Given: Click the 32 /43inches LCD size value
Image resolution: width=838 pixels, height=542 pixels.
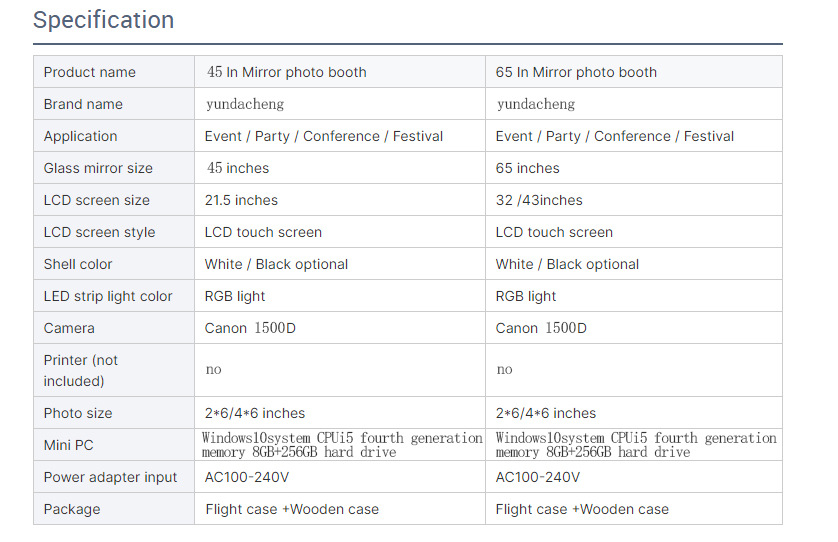Looking at the screenshot, I should [539, 200].
